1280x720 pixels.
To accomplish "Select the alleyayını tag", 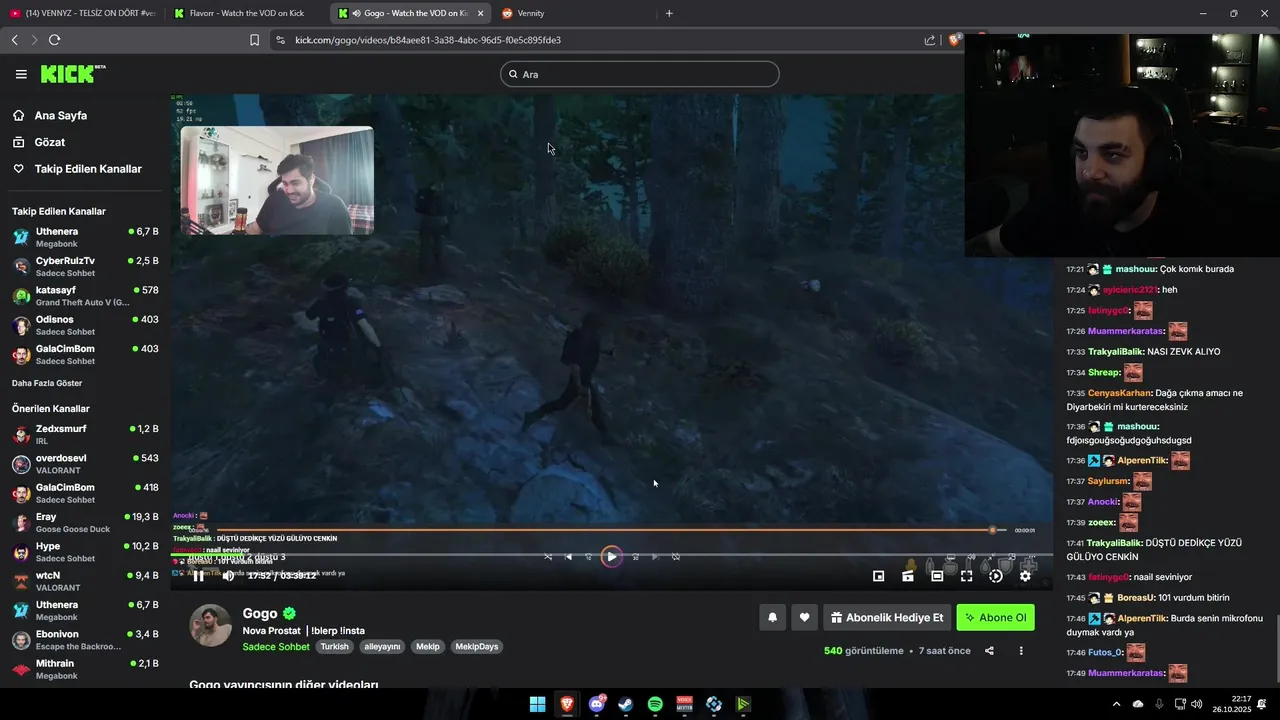I will point(381,646).
